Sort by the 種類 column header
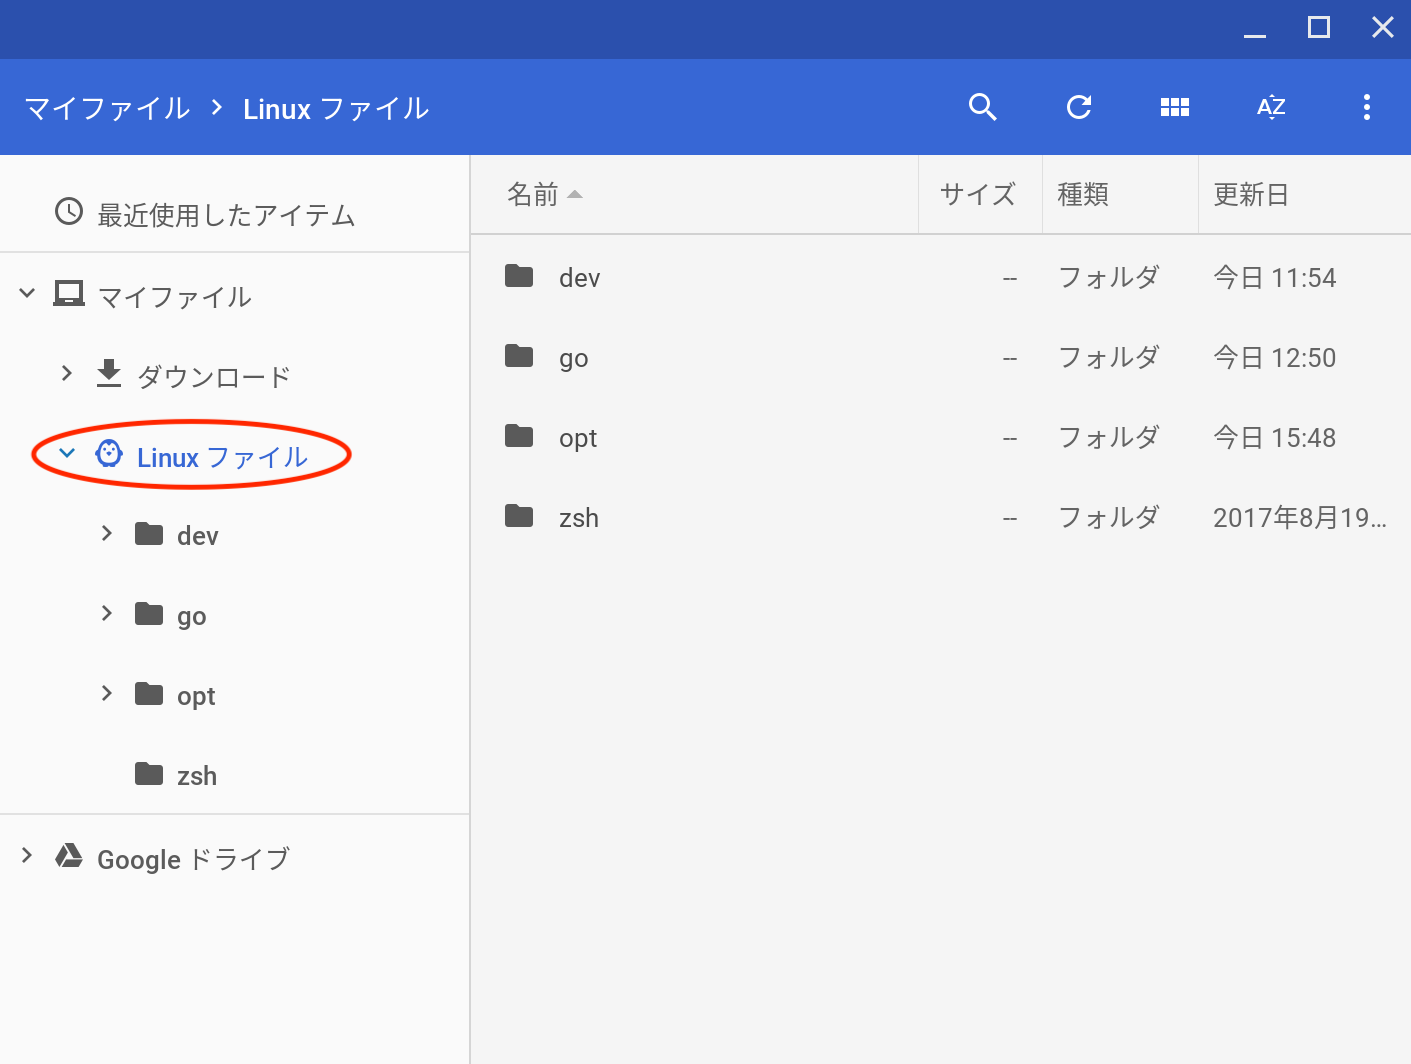1411x1064 pixels. tap(1083, 194)
